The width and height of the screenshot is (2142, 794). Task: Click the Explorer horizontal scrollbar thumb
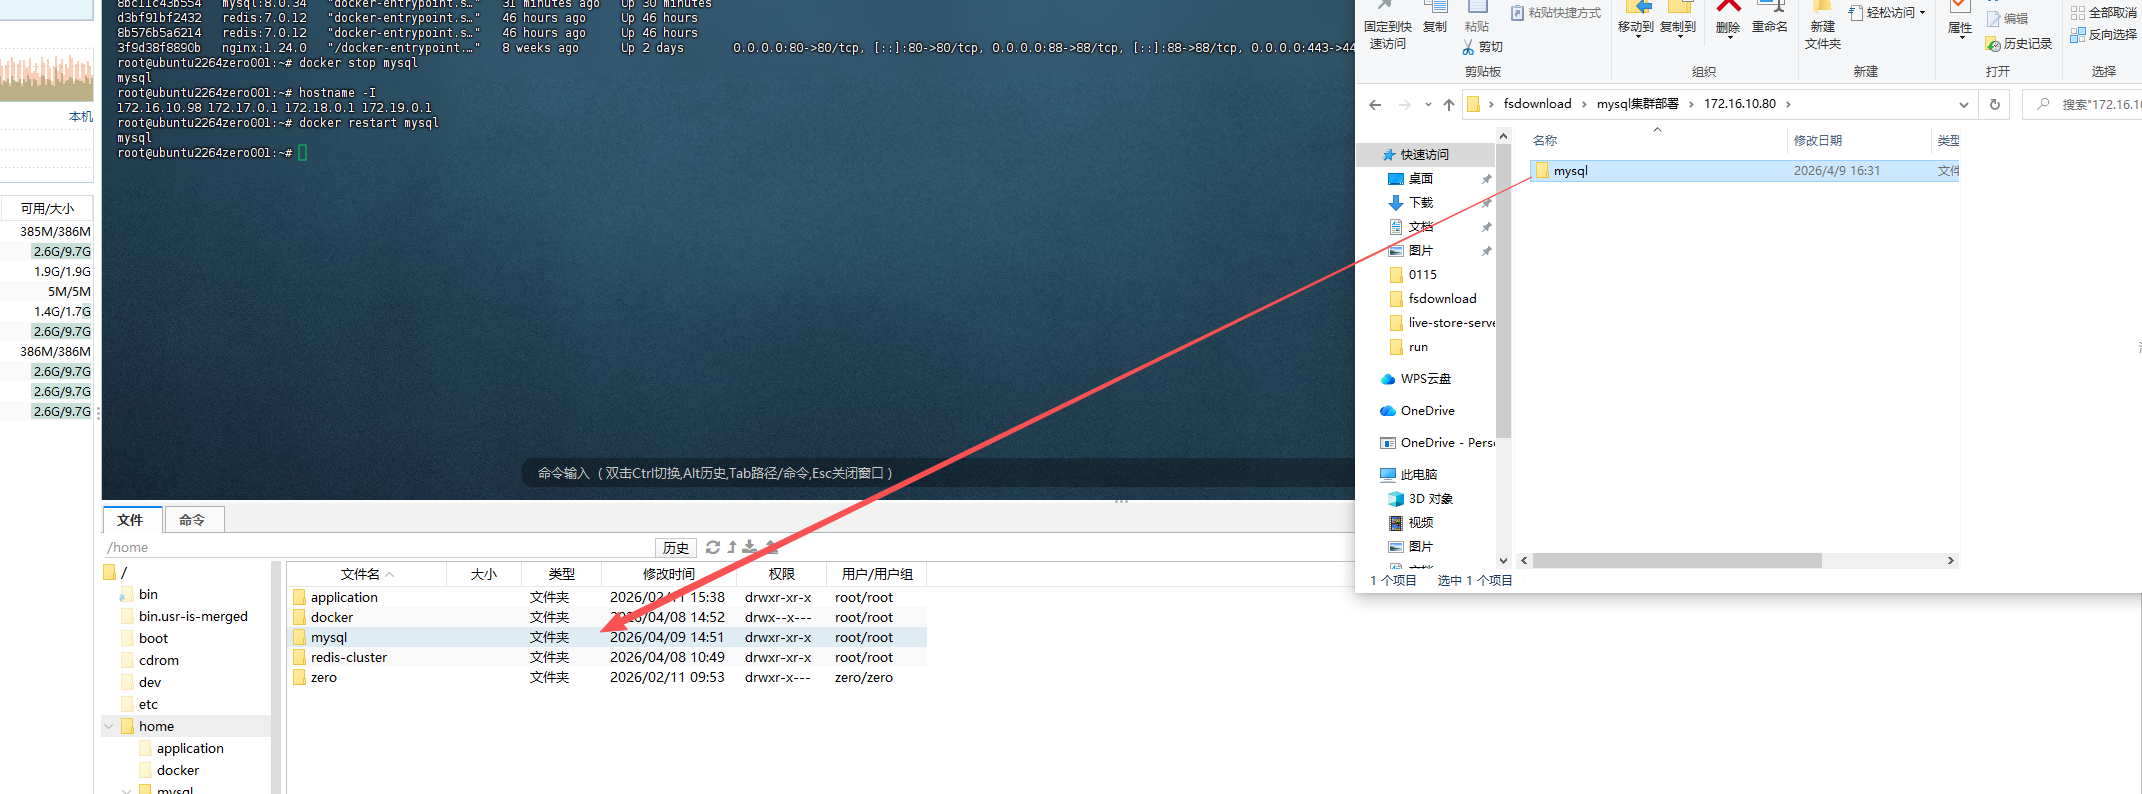pyautogui.click(x=1677, y=561)
